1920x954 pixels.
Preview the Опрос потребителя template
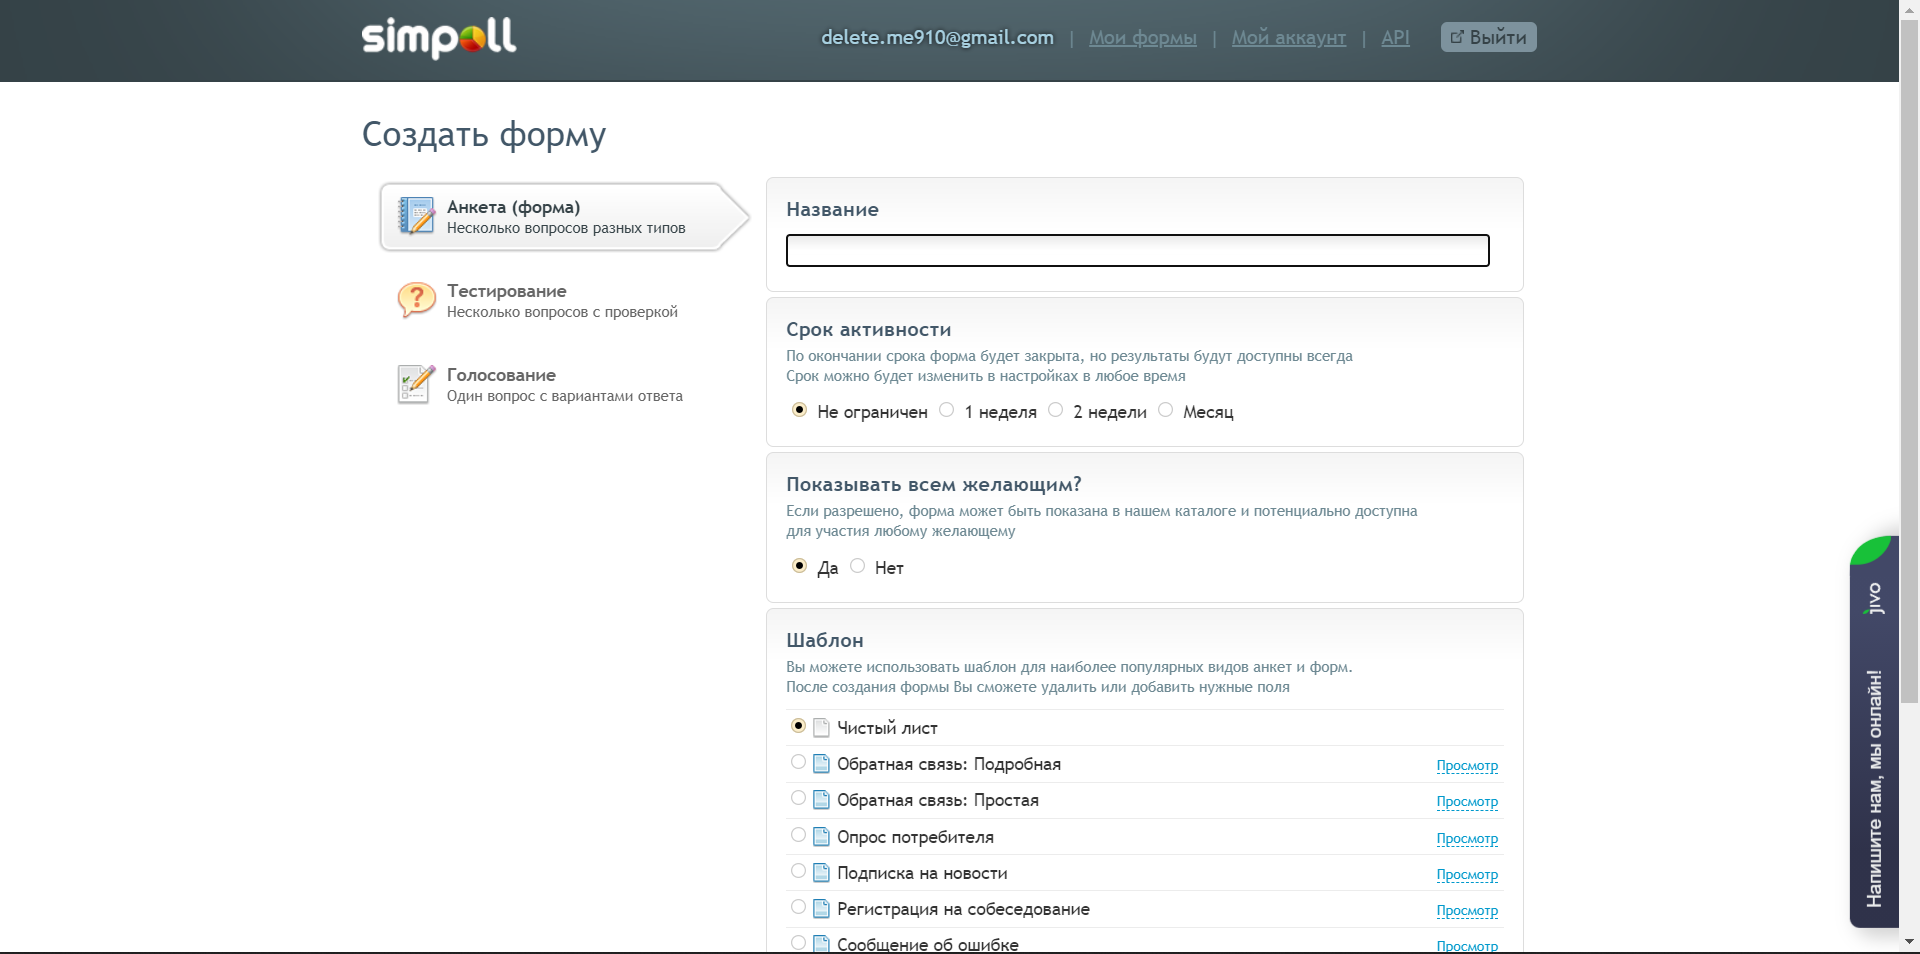(1467, 839)
